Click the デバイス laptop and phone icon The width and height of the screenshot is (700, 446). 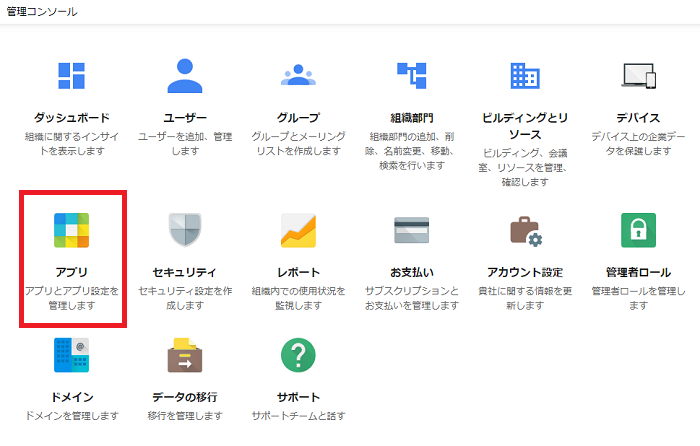pos(638,75)
